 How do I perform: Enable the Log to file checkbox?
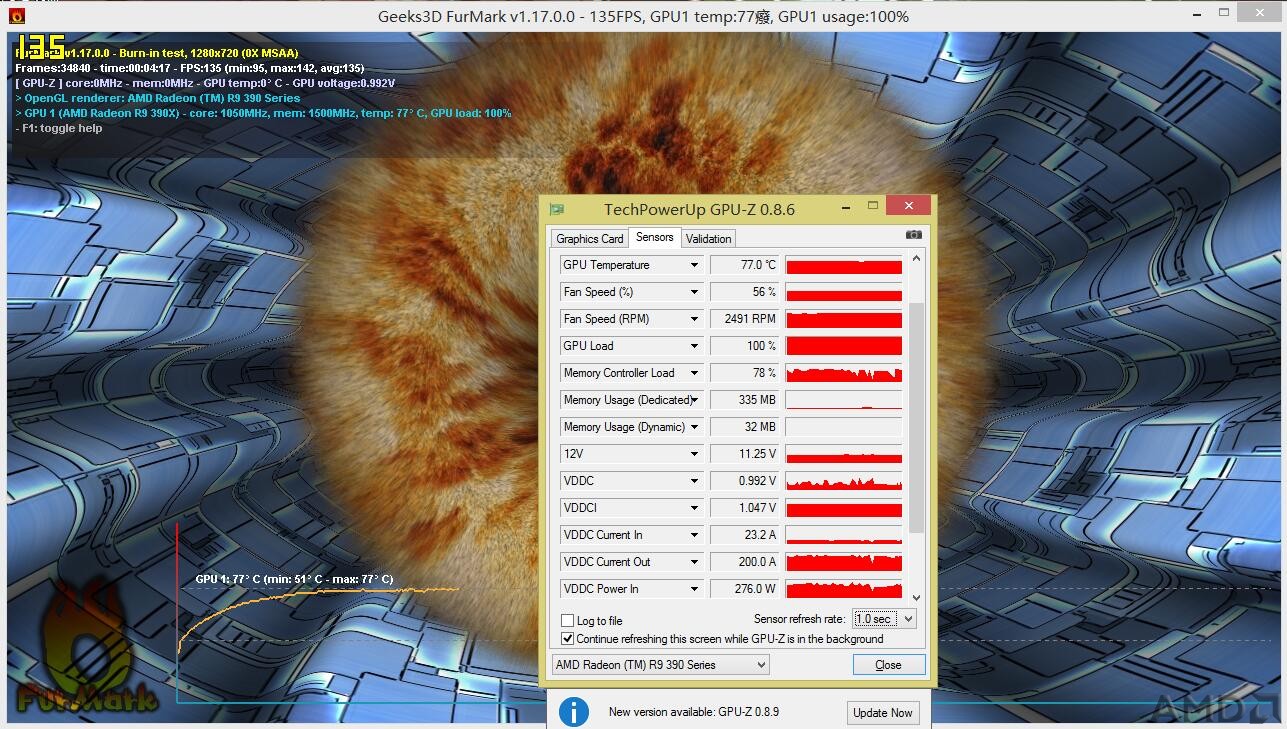[568, 621]
